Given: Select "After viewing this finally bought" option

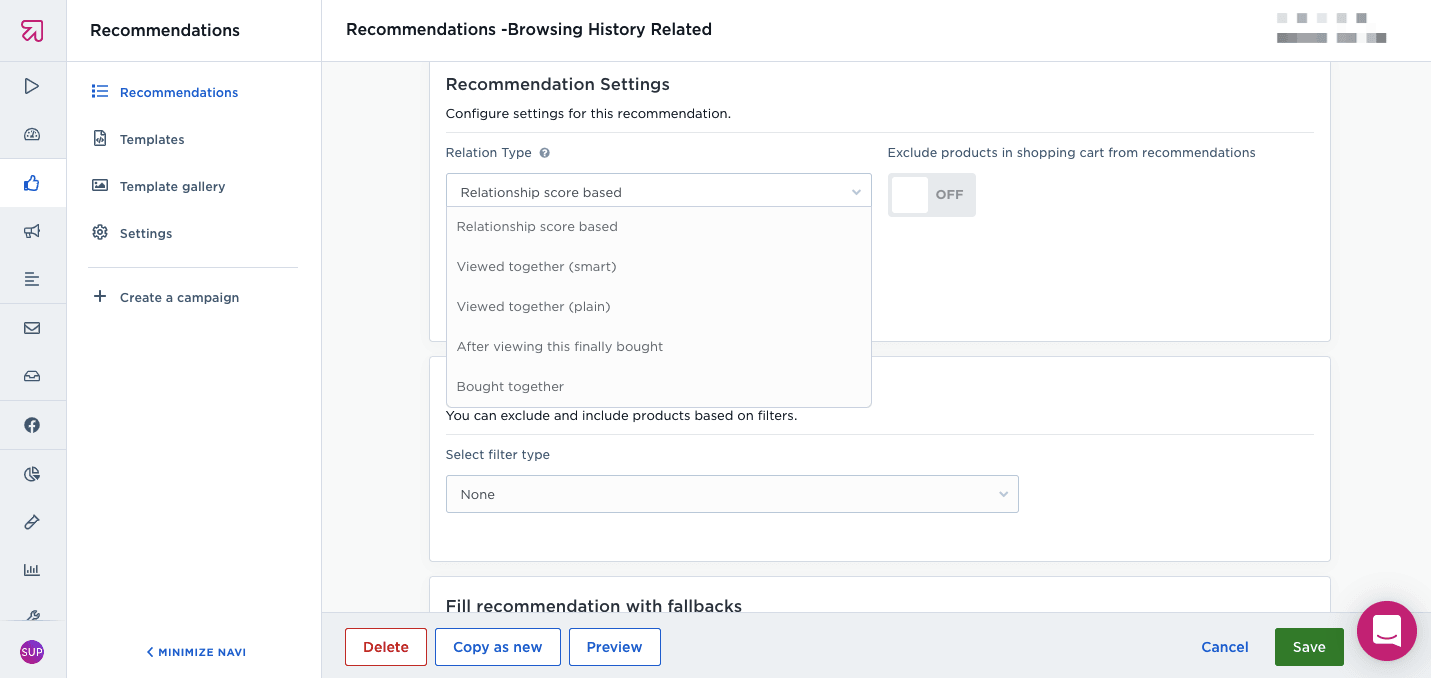Looking at the screenshot, I should tap(560, 347).
